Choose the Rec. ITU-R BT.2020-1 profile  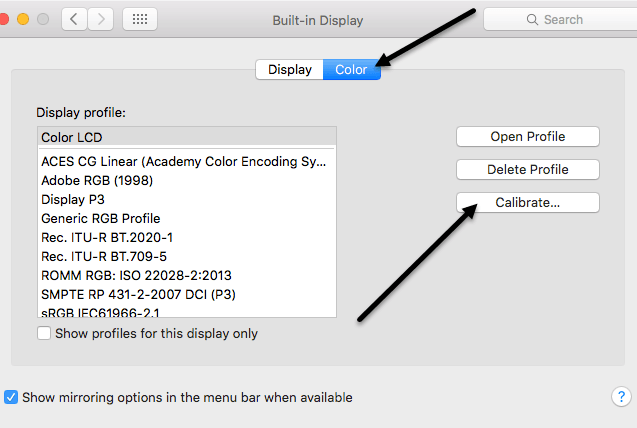(x=186, y=237)
